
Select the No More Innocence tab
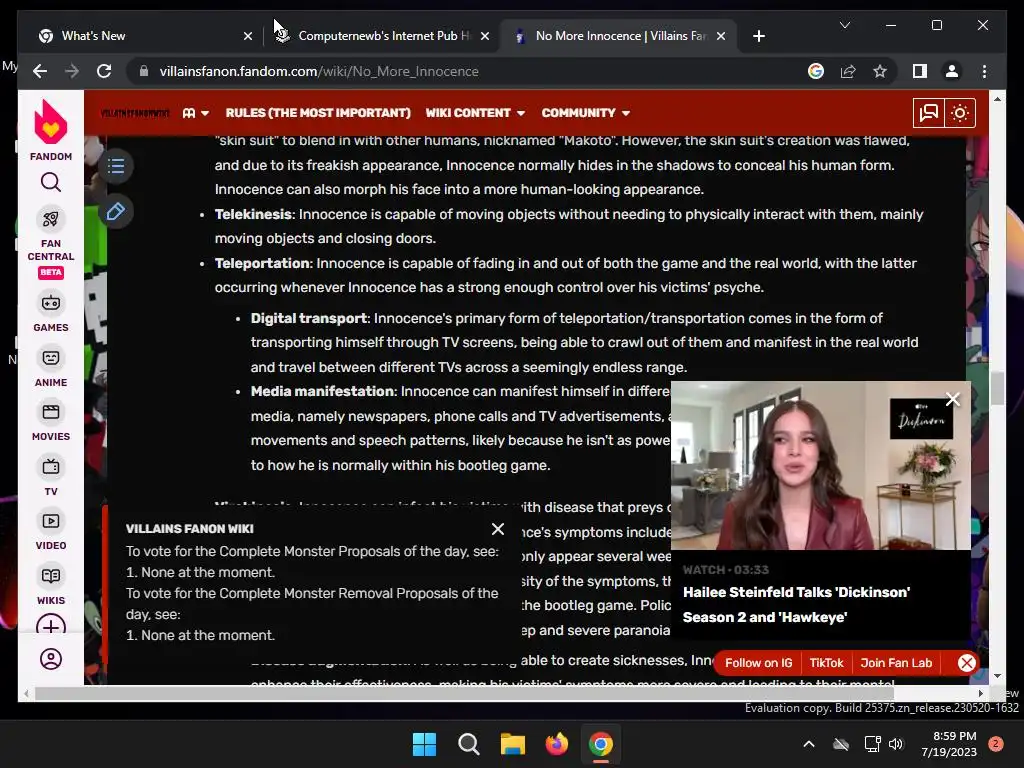coord(617,36)
